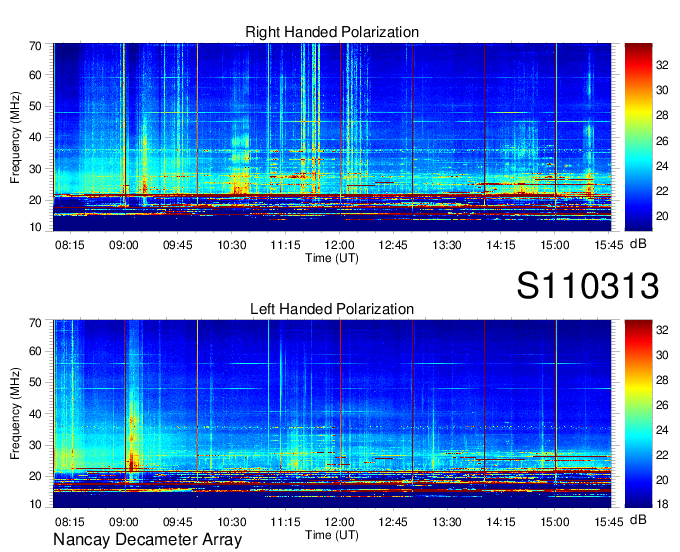680x552 pixels.
Task: Click the 15:45 tick under the top plot
Action: pos(608,245)
